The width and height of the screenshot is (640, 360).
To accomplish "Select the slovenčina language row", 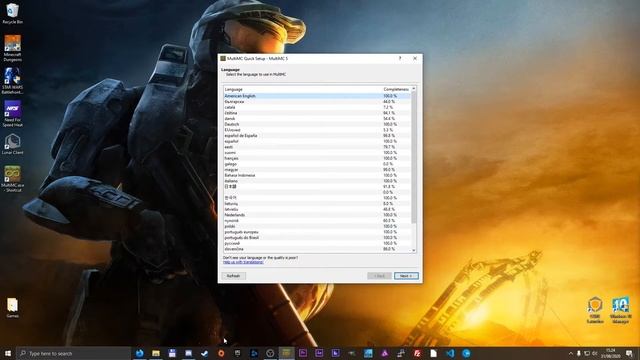I will (317, 249).
